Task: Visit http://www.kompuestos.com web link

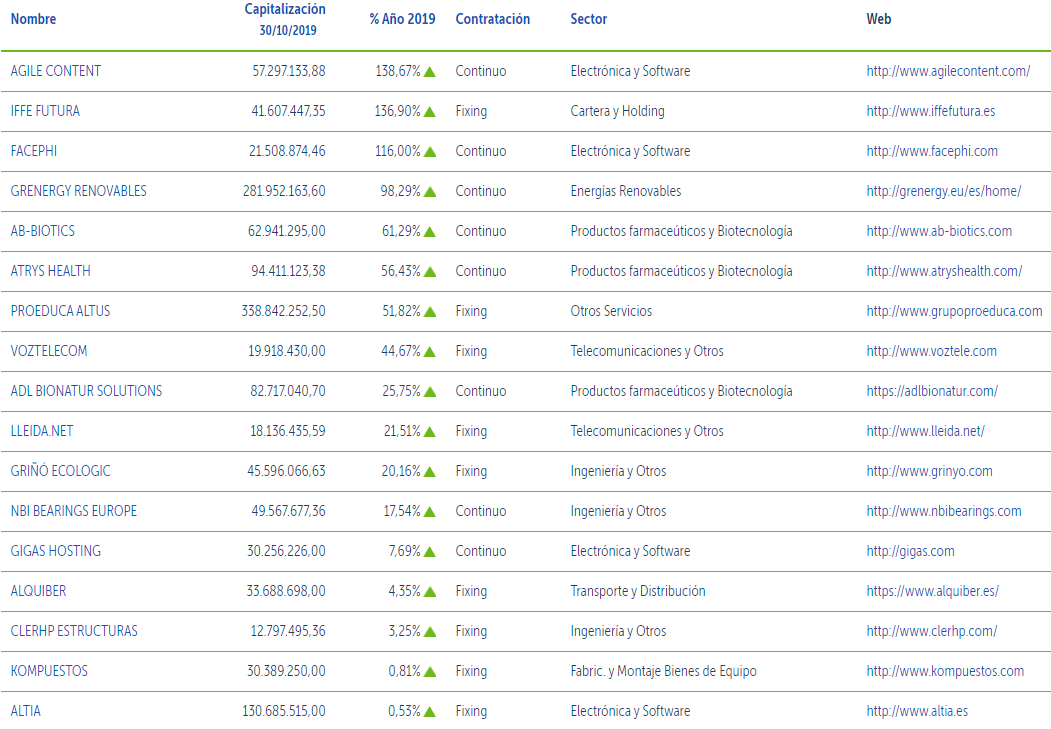Action: point(945,671)
